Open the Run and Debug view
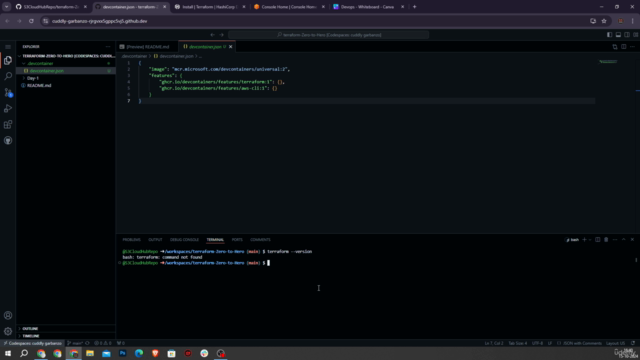 click(8, 109)
